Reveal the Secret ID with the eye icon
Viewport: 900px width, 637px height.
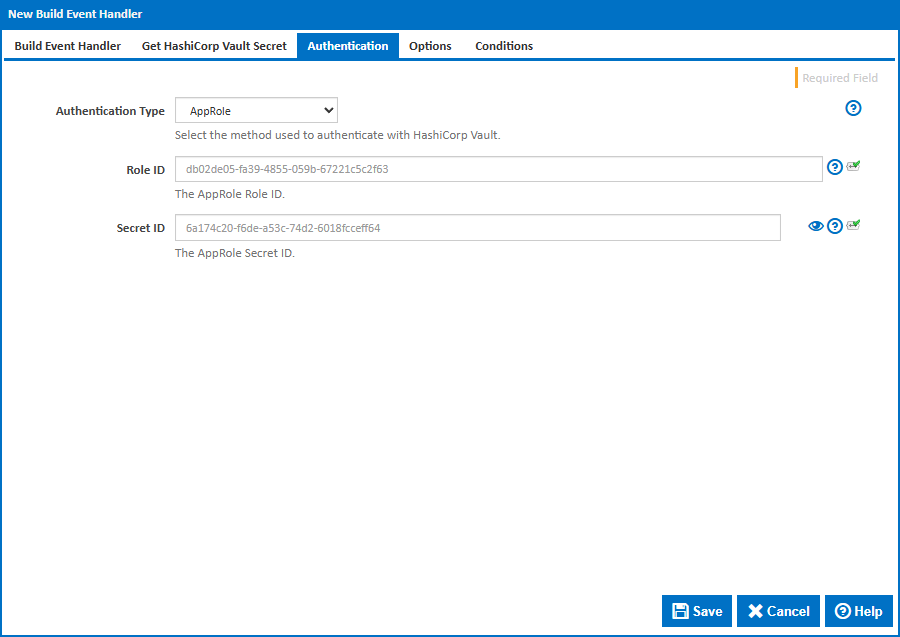pyautogui.click(x=816, y=226)
